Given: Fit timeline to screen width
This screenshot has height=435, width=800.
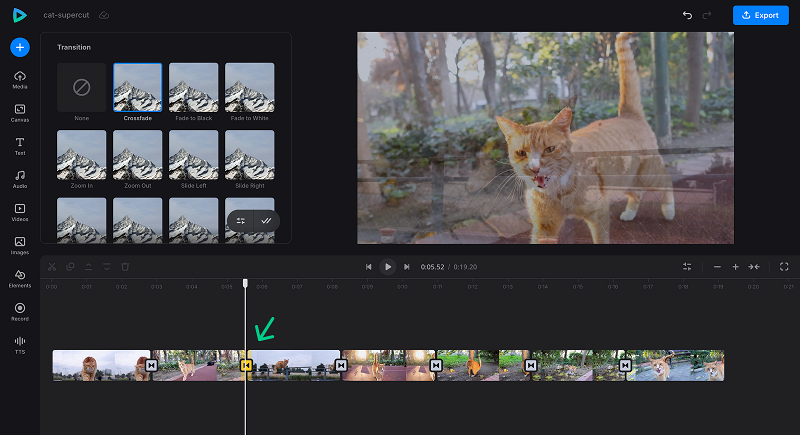Looking at the screenshot, I should coord(754,267).
